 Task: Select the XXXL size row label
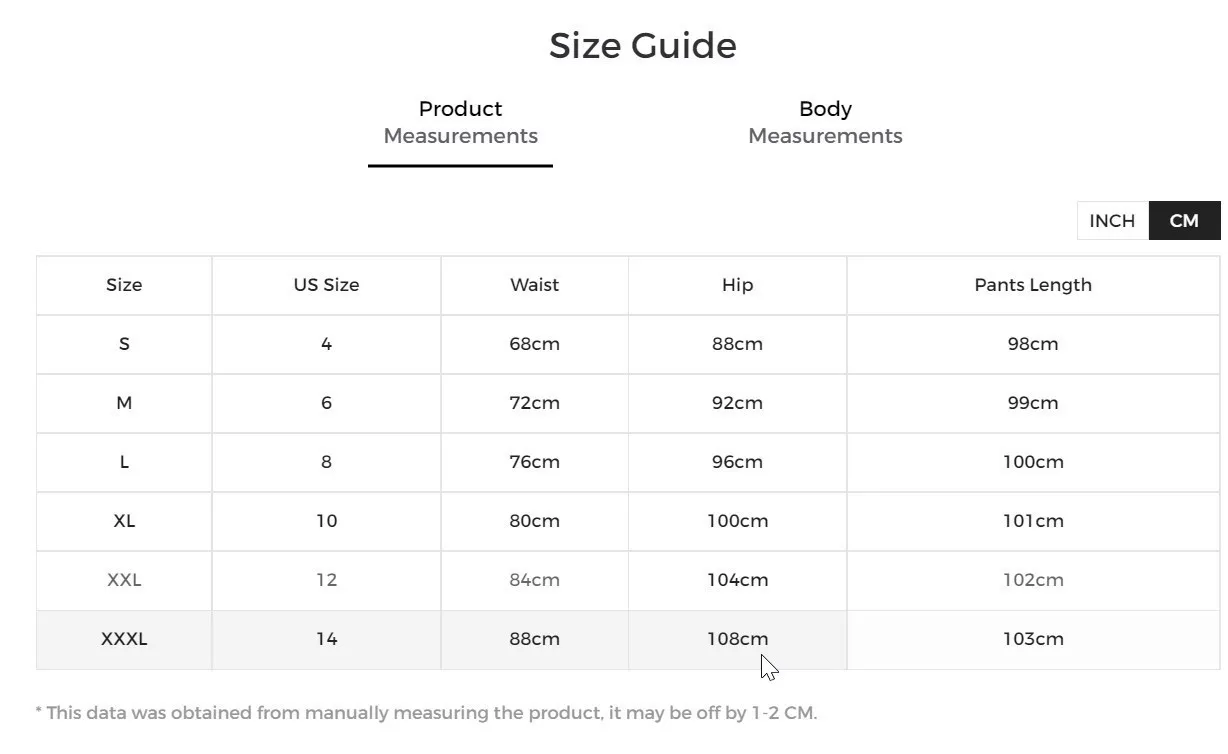click(124, 639)
